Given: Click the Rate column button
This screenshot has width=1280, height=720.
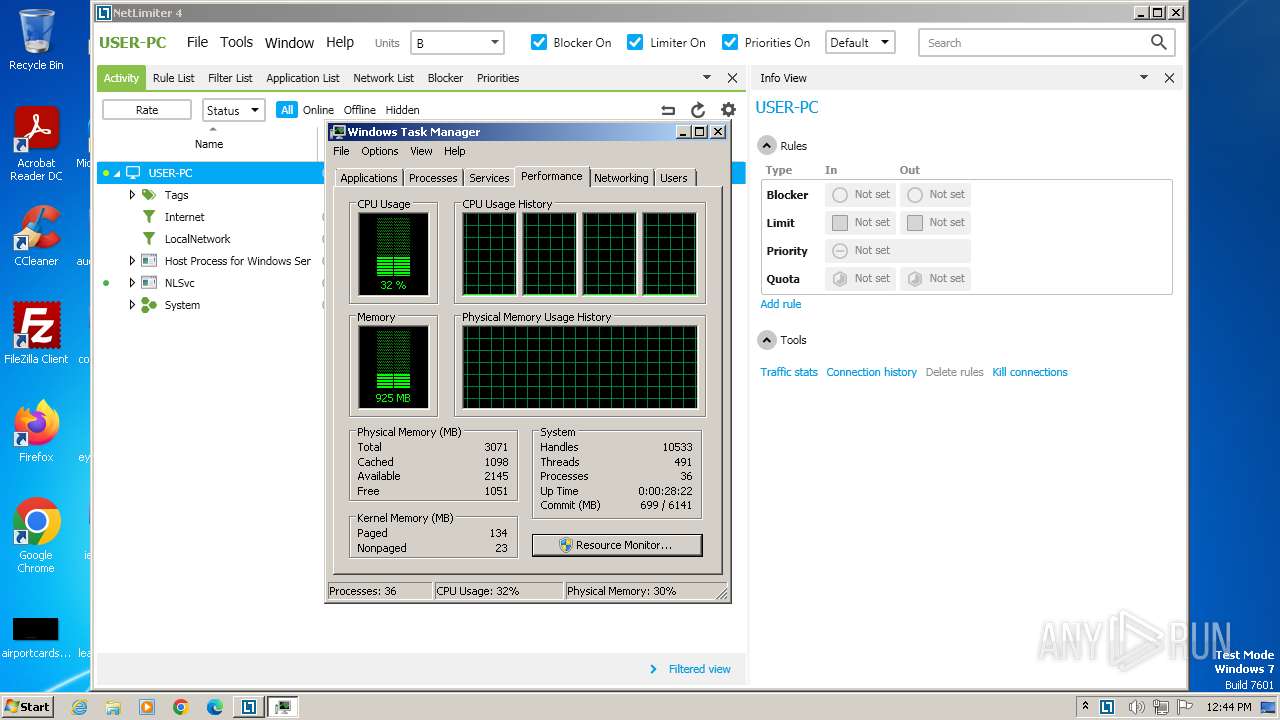Looking at the screenshot, I should tap(147, 110).
